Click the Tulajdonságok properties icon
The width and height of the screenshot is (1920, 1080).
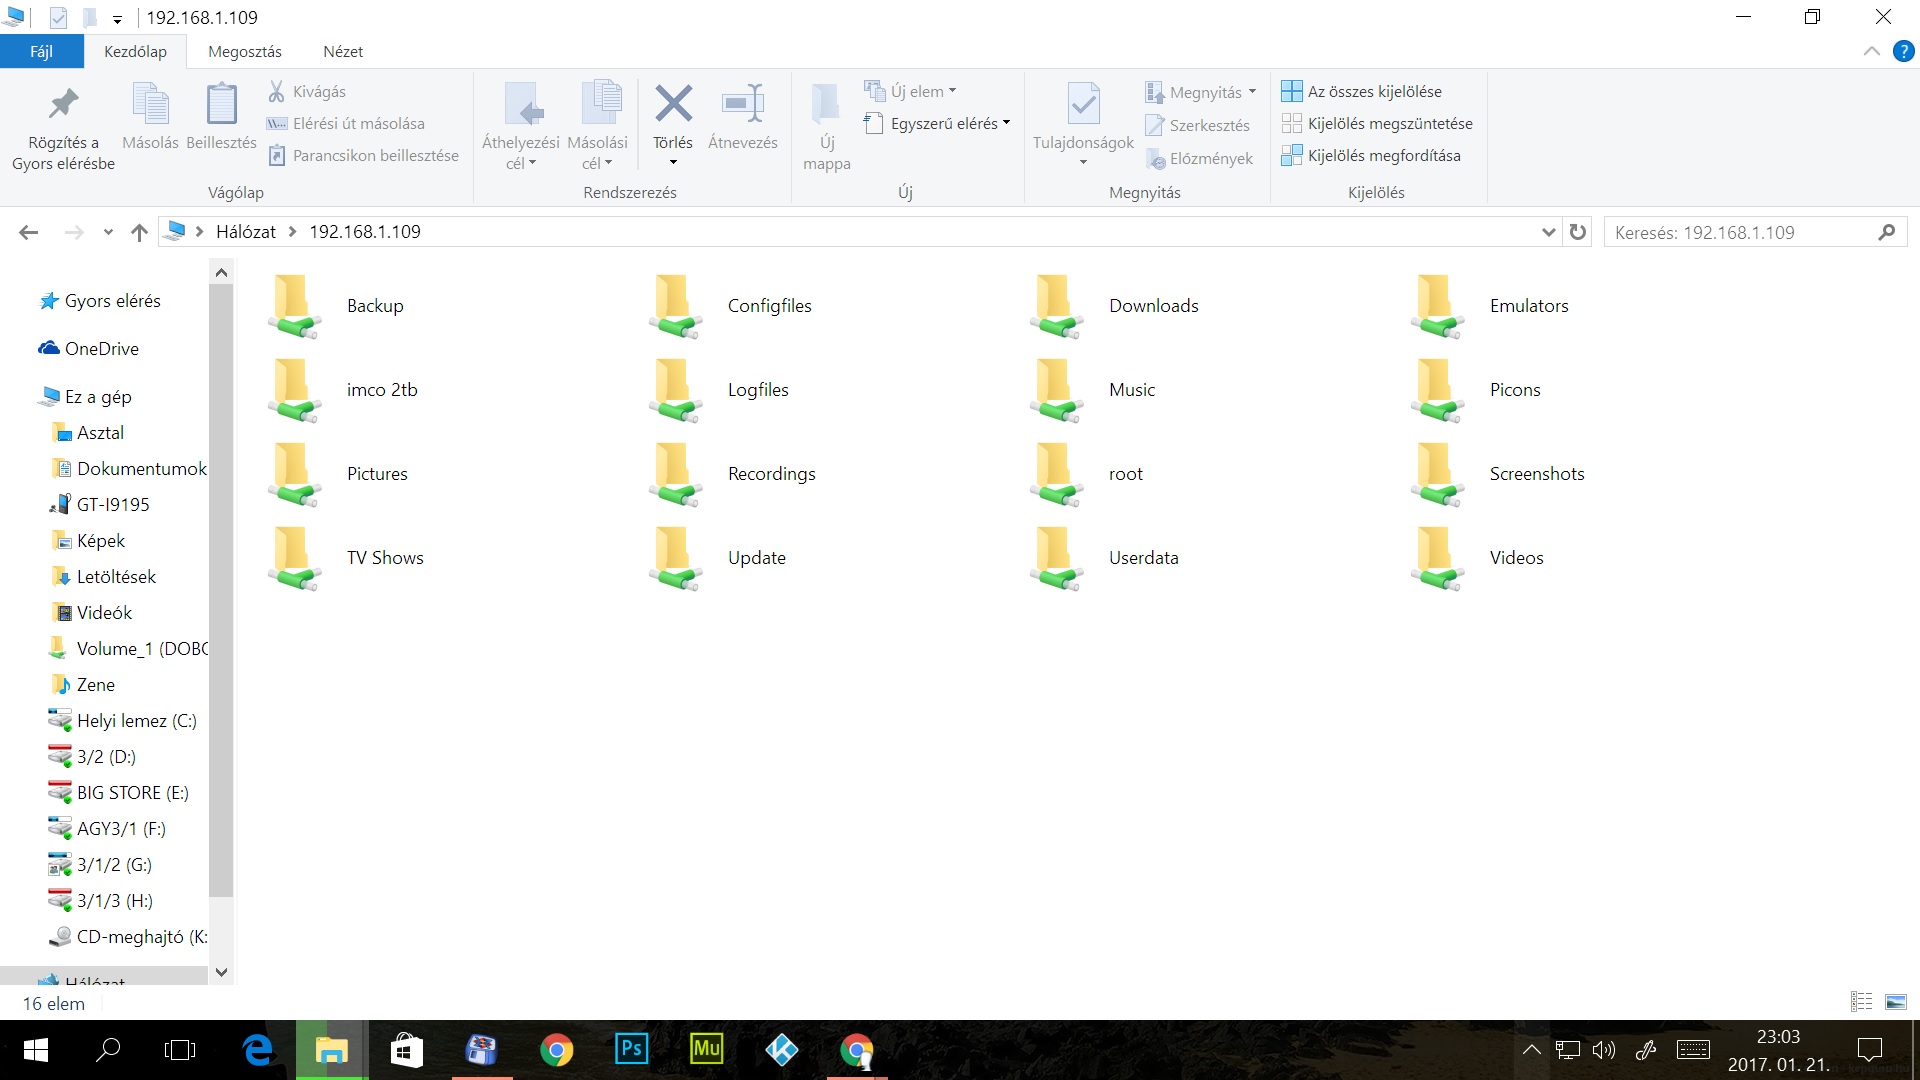click(x=1083, y=103)
